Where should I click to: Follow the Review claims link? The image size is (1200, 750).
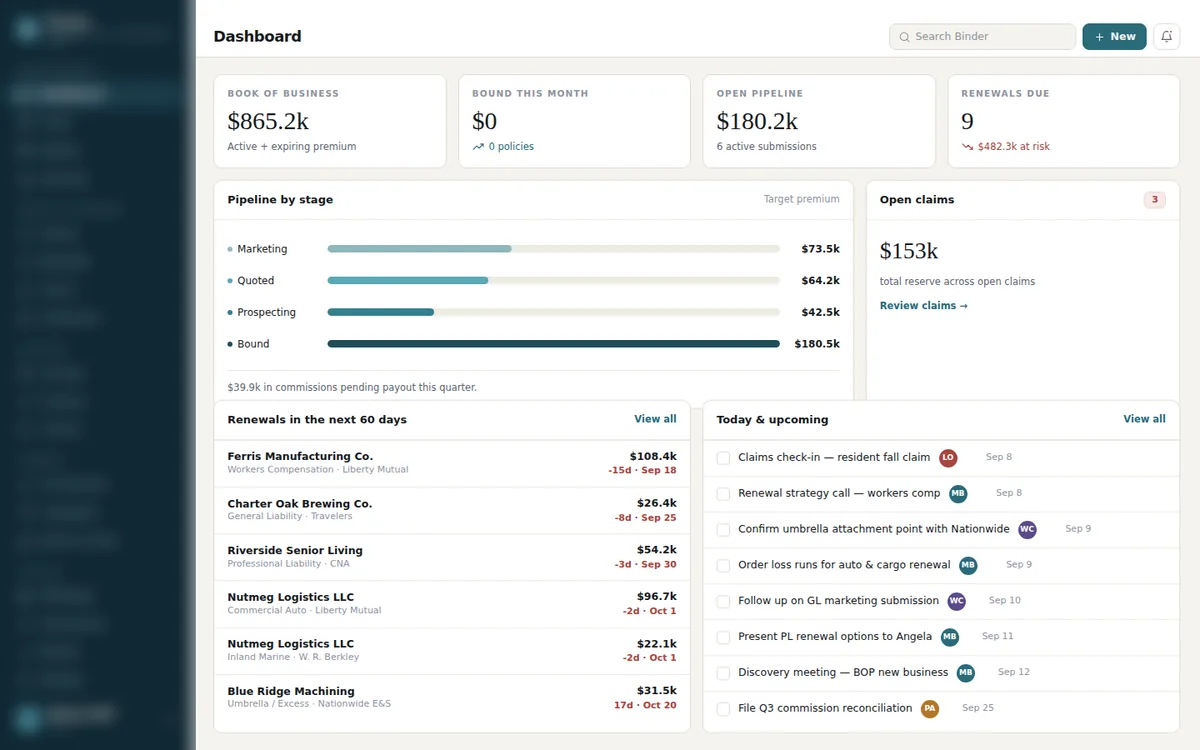click(924, 306)
